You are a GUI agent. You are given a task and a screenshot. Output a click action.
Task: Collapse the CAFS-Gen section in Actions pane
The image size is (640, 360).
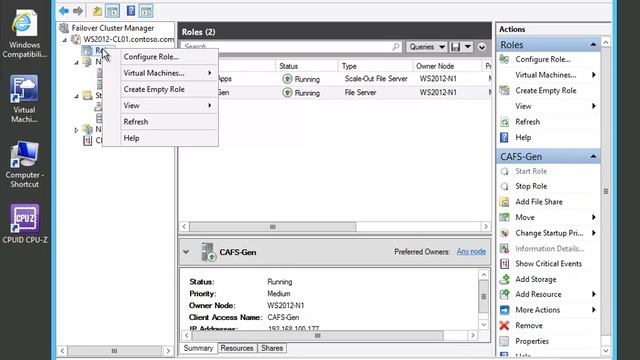[593, 157]
